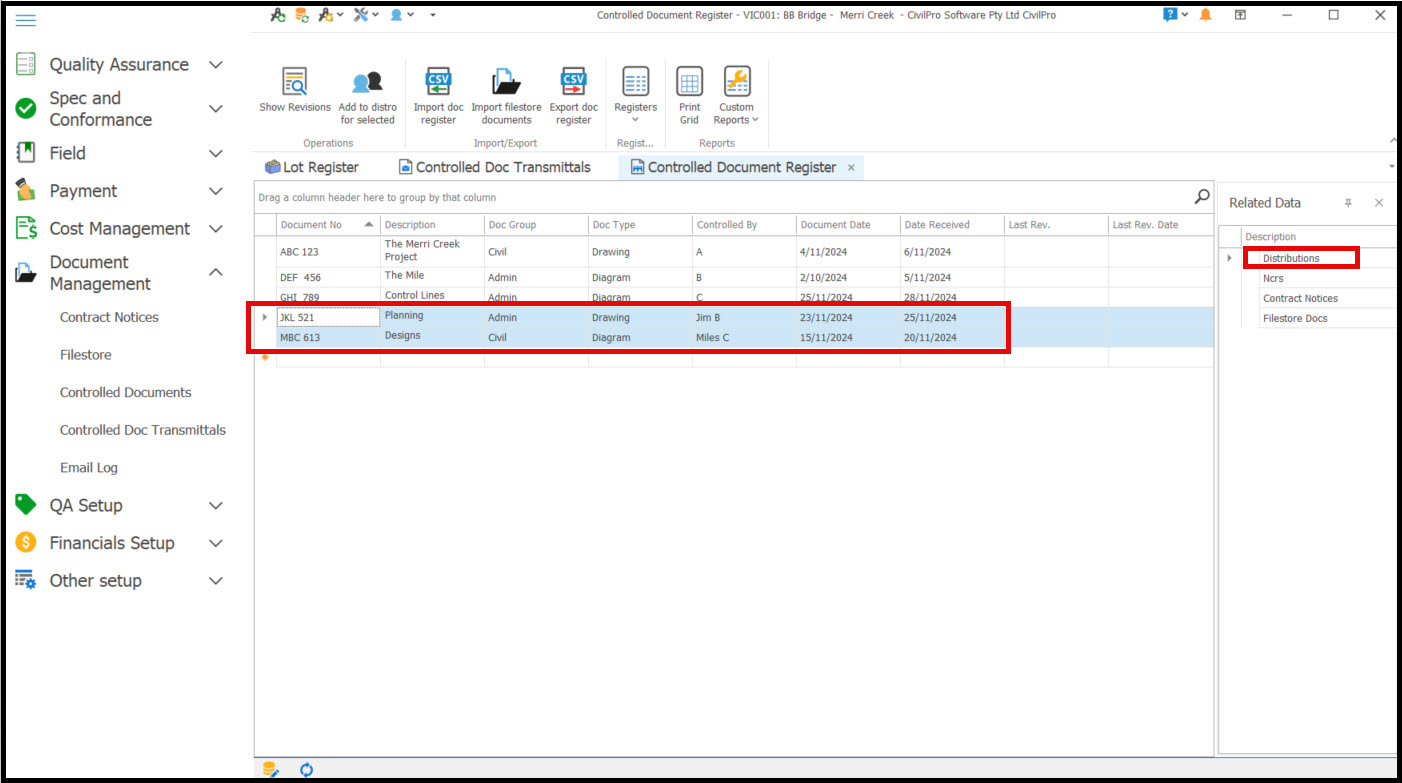Click the grid search magnifier icon
1402x783 pixels.
(1202, 197)
